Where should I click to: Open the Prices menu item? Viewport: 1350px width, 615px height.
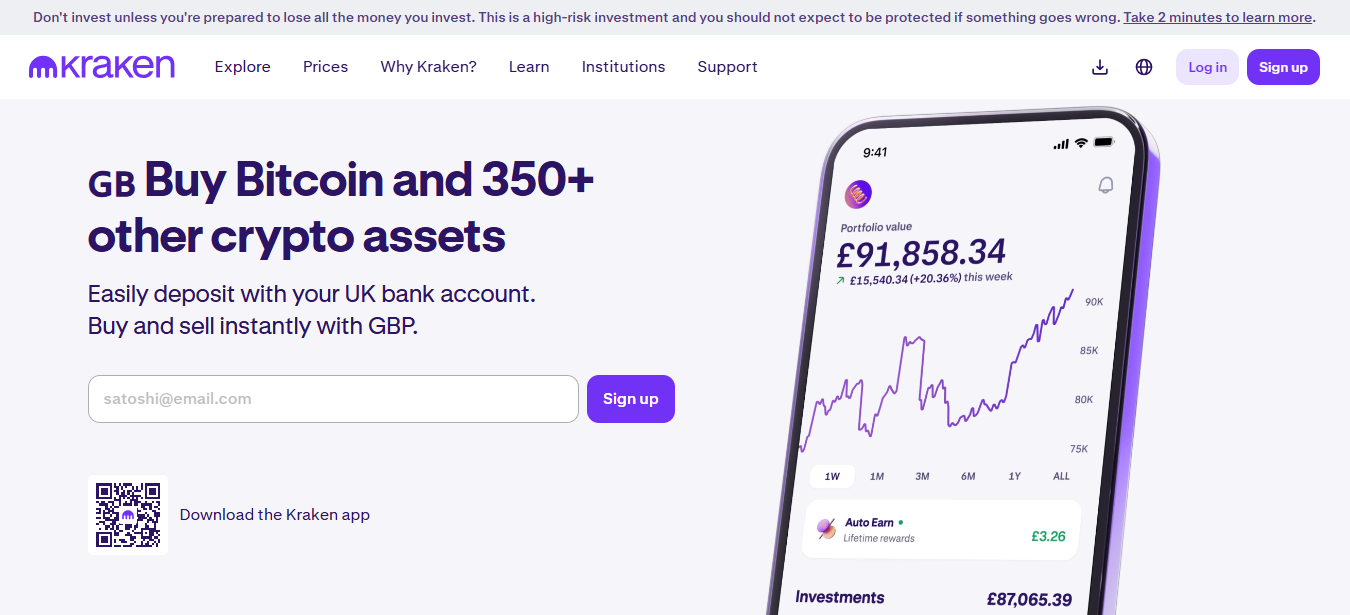point(326,67)
